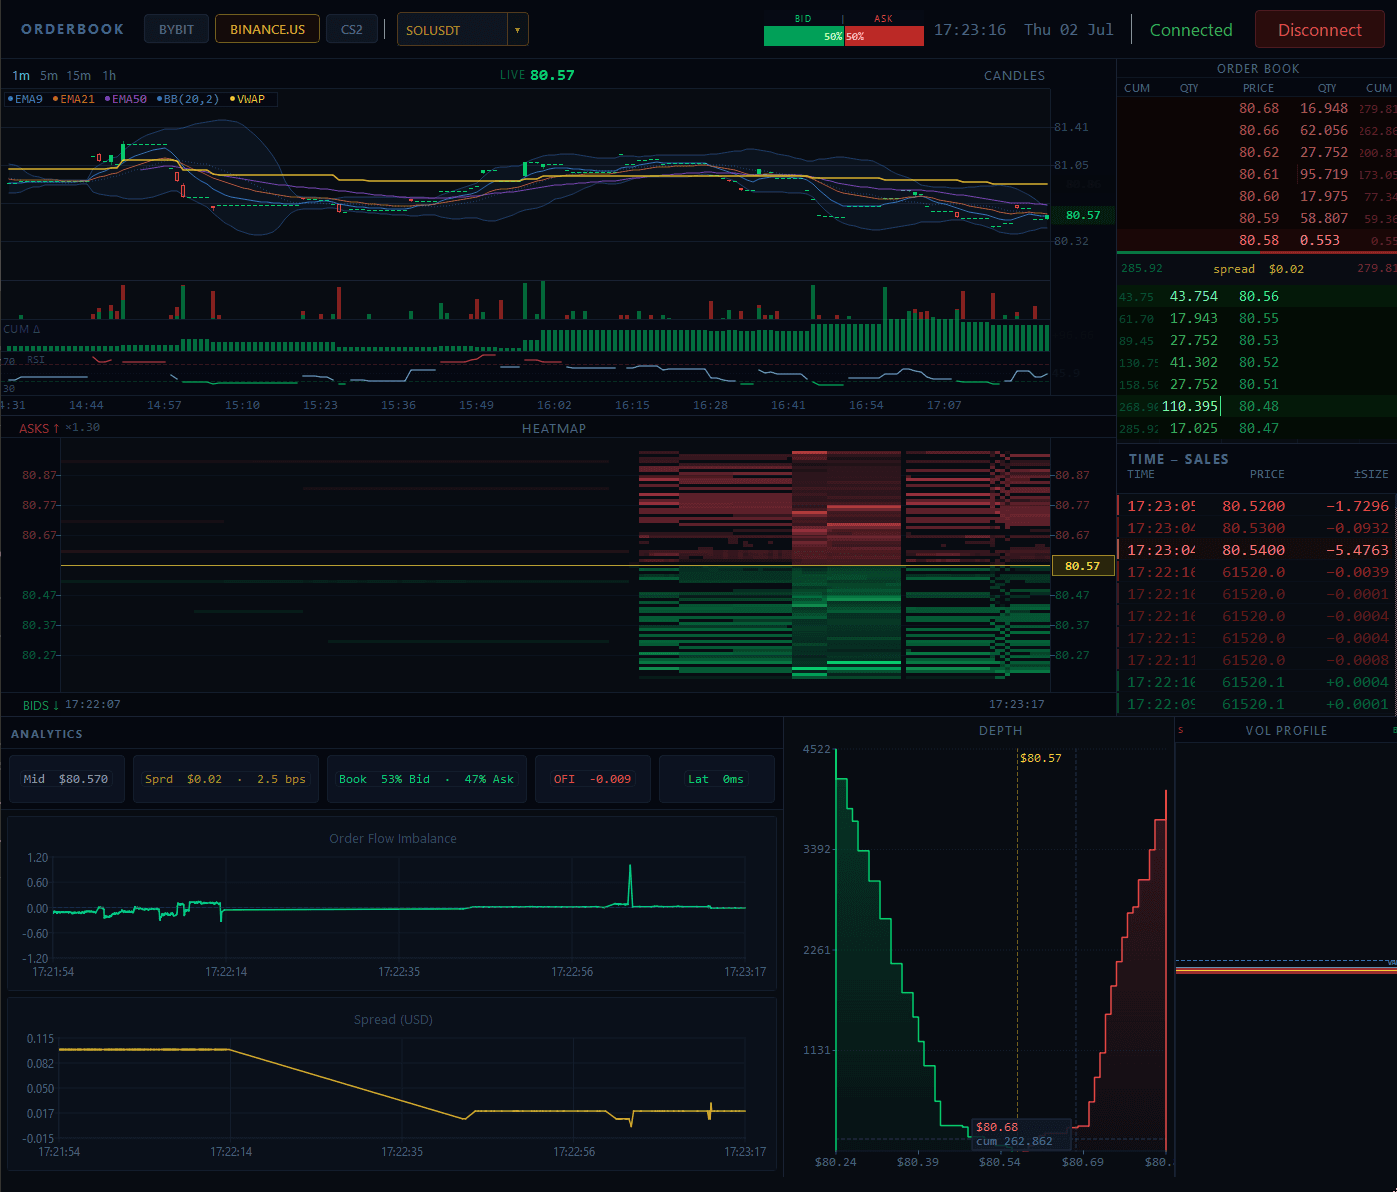Click the $80.68 cum 262.862 depth tooltip

(x=1021, y=1134)
